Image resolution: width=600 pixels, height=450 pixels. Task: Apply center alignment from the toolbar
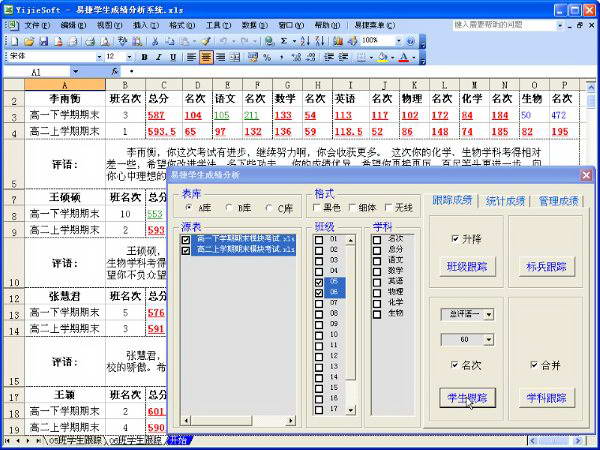point(206,57)
